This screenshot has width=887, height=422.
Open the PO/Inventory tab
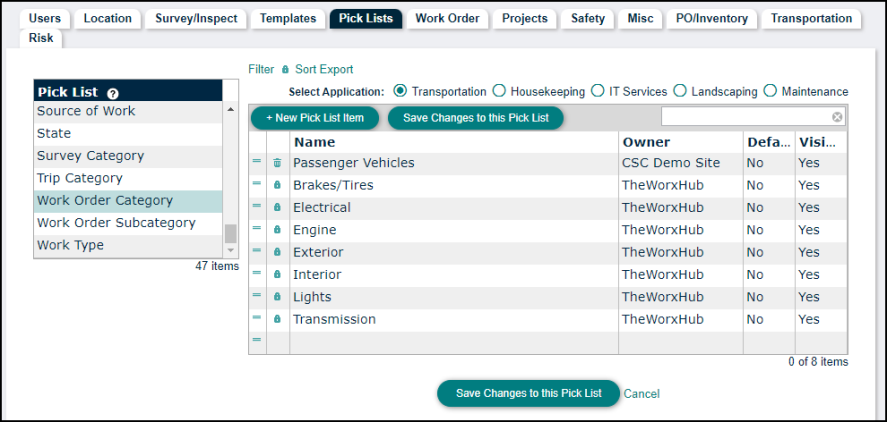pos(712,18)
